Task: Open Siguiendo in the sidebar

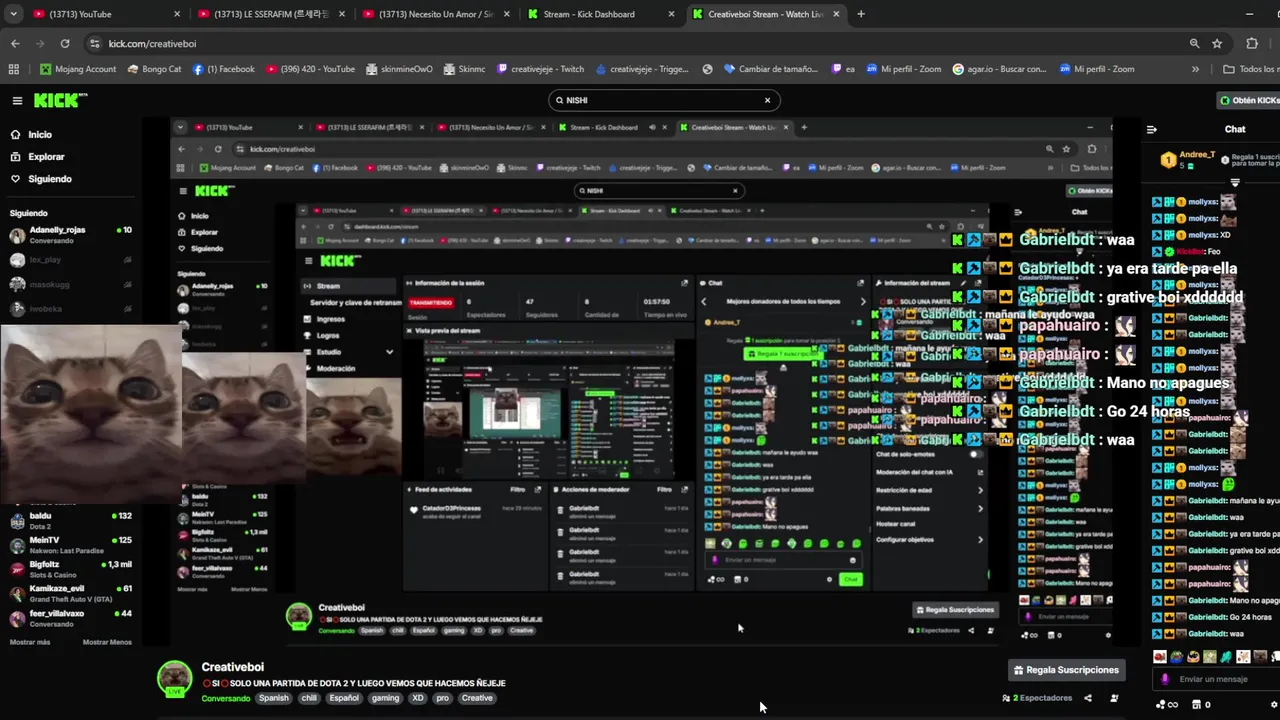Action: (x=50, y=179)
